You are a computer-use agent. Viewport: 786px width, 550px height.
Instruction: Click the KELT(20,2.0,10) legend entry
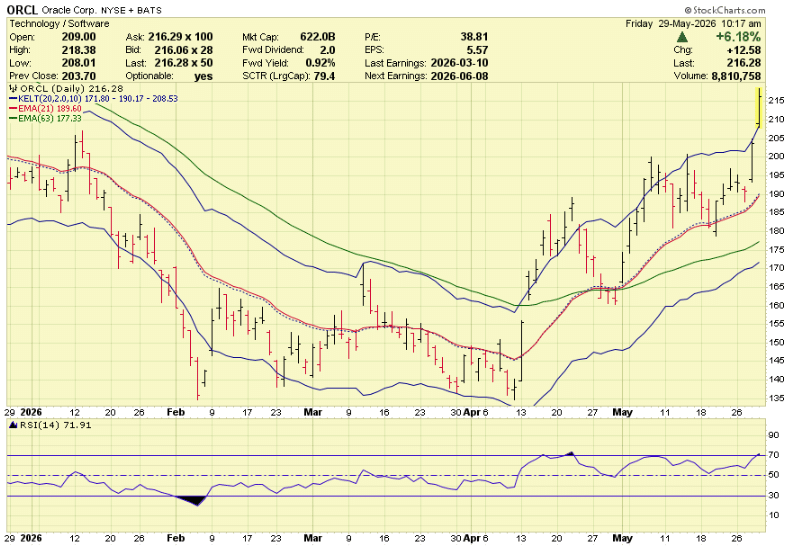[94, 99]
